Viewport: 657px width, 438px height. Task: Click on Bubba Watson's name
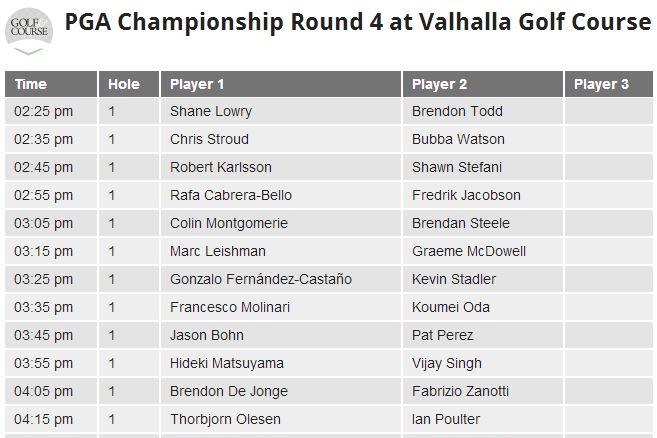[458, 139]
